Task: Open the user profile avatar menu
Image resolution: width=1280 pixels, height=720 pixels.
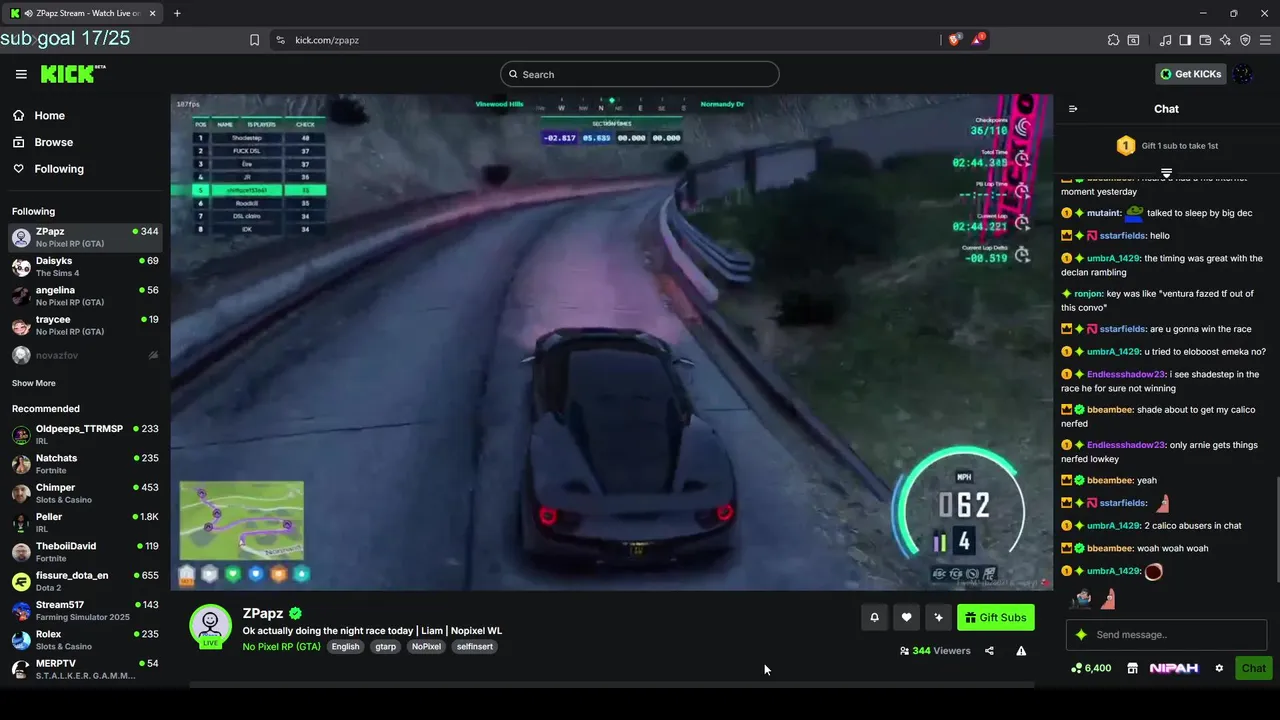Action: pyautogui.click(x=1243, y=74)
